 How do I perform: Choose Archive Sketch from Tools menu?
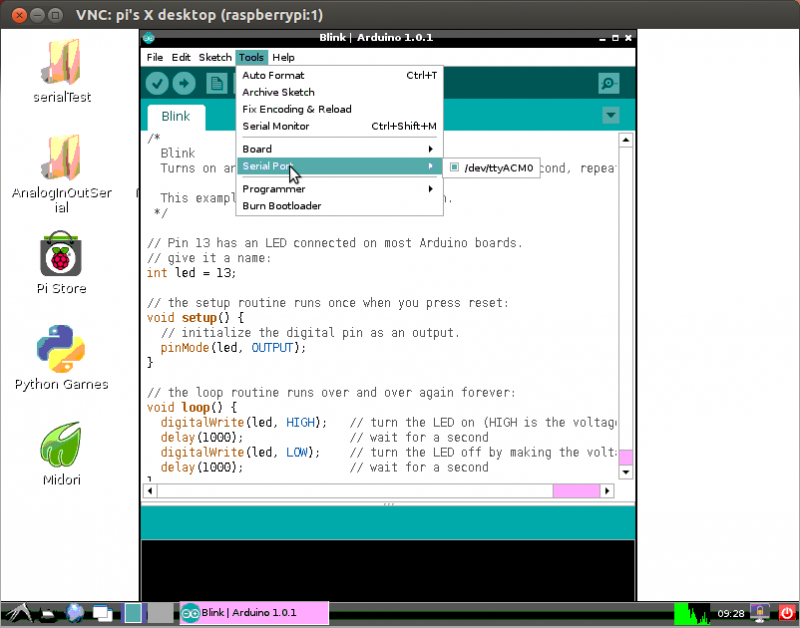pyautogui.click(x=339, y=92)
